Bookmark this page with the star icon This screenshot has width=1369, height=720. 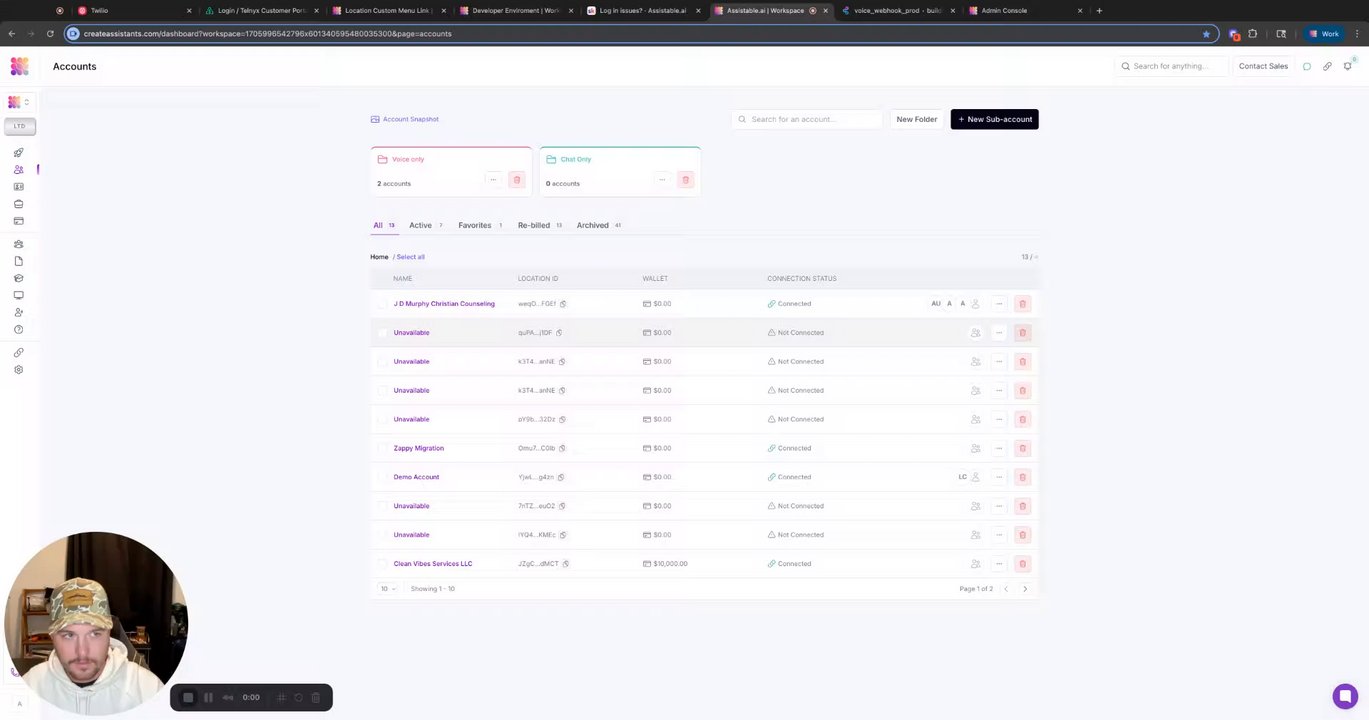1206,34
